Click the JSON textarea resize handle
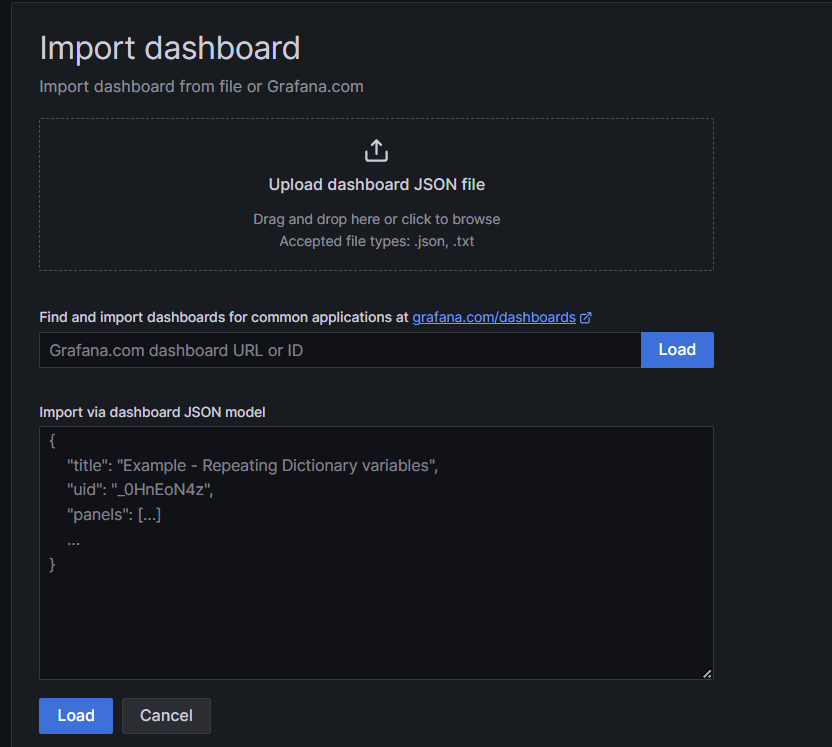Screen dimensions: 832x747 pos(707,674)
